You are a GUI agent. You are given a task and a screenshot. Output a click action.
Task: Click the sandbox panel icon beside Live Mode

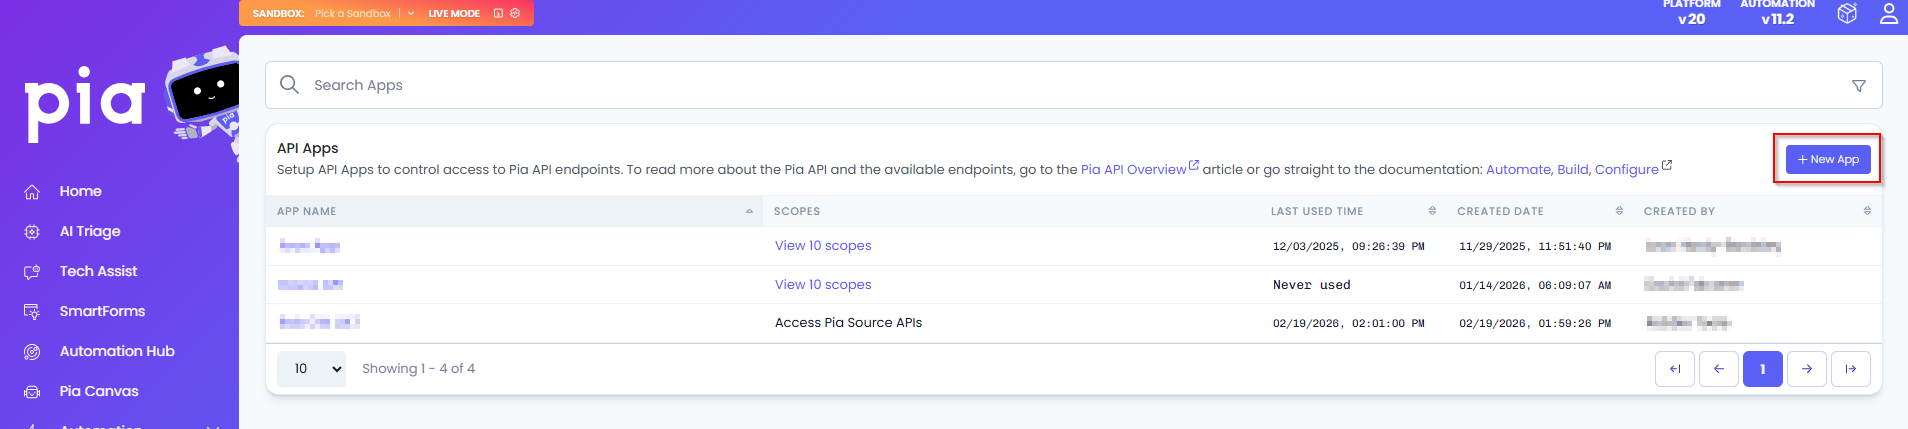[498, 13]
